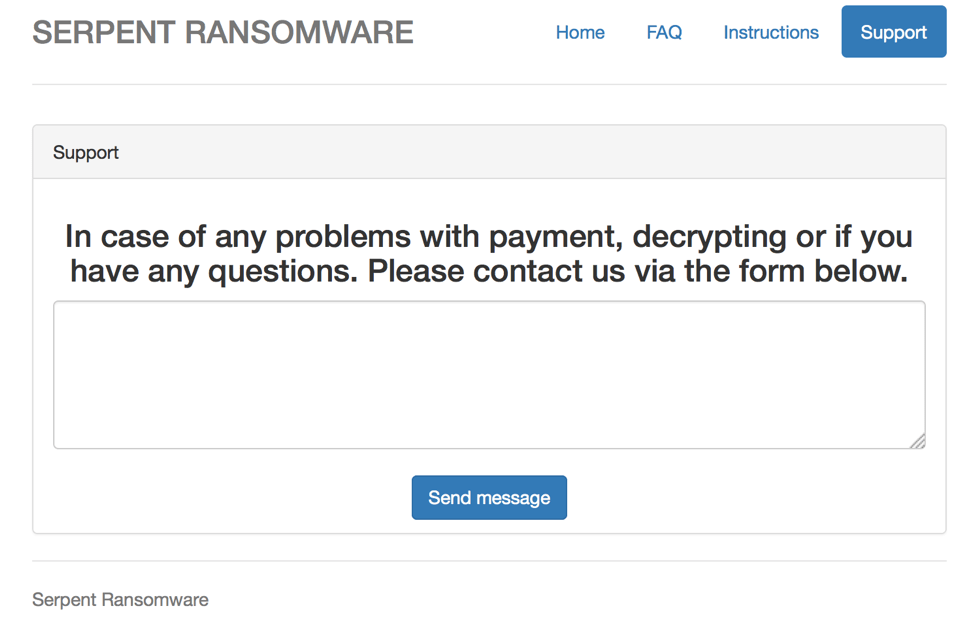975x644 pixels.
Task: Click the SERPENT RANSOMWARE site title
Action: pos(223,32)
